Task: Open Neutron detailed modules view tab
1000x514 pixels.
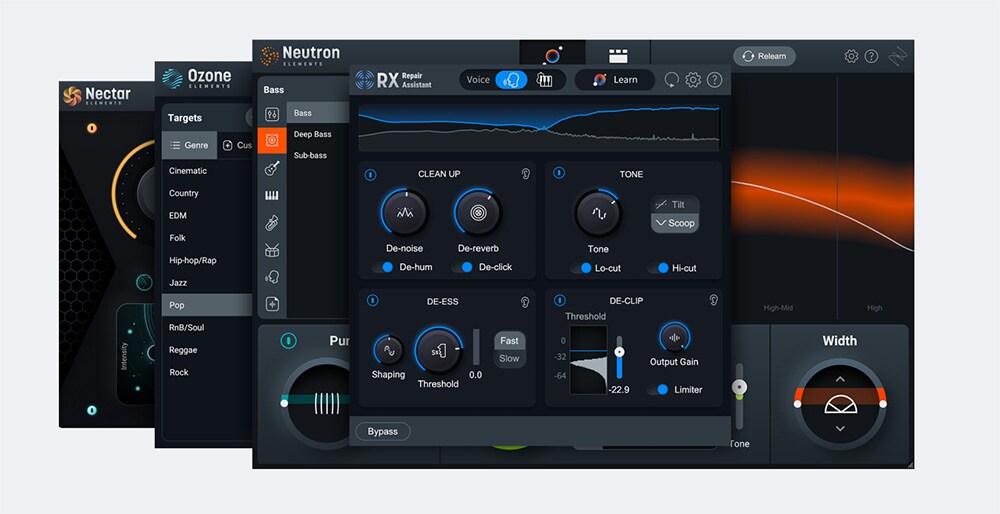Action: (618, 56)
